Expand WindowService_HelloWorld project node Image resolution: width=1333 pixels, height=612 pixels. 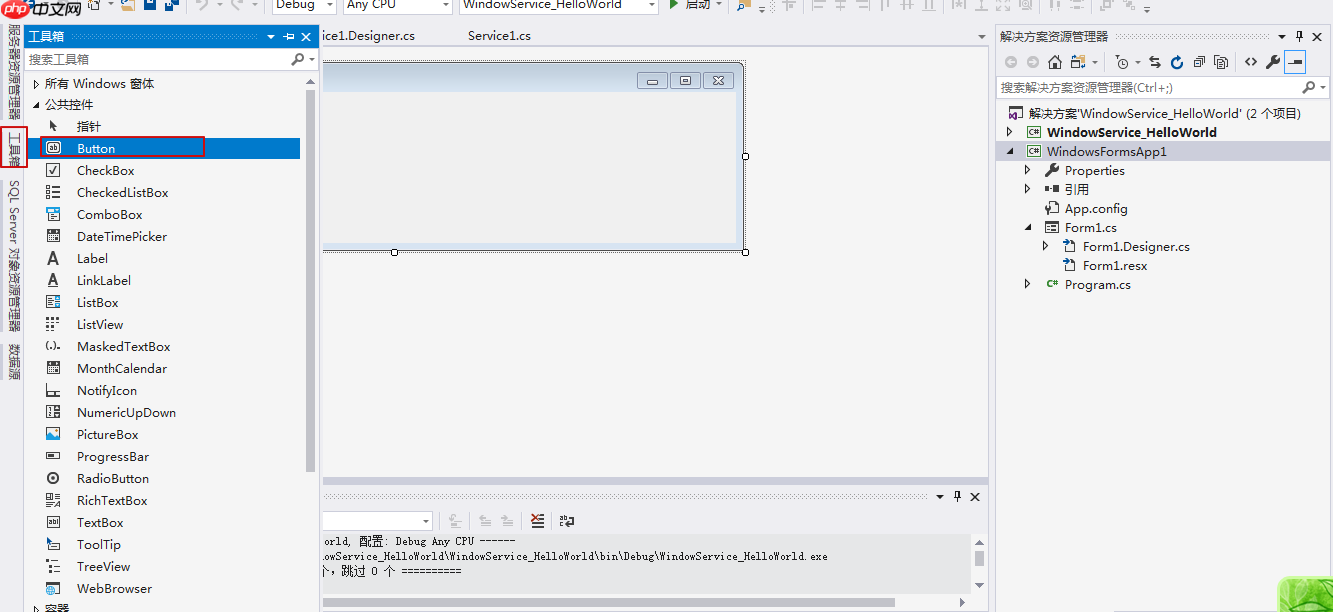(1009, 132)
